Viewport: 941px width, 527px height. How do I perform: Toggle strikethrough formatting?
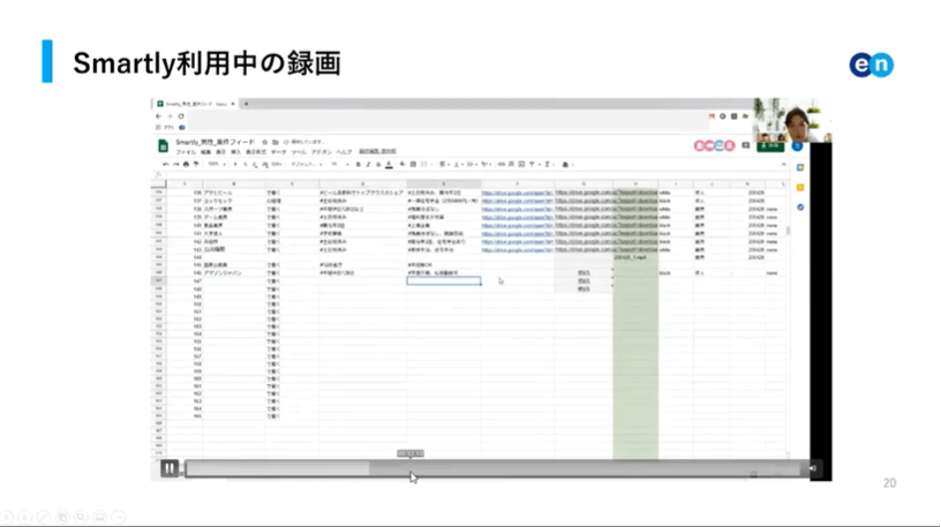tap(378, 164)
